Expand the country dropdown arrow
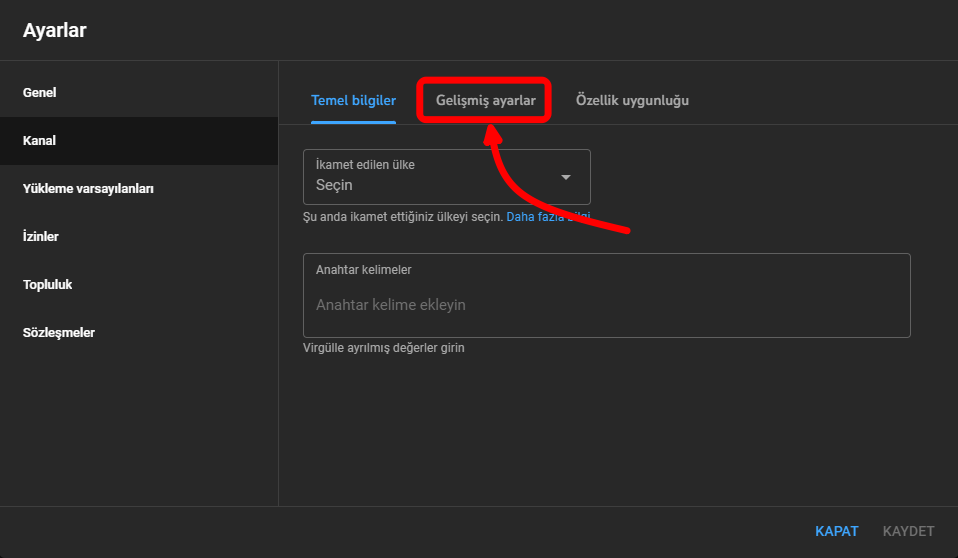This screenshot has height=558, width=958. coord(566,177)
